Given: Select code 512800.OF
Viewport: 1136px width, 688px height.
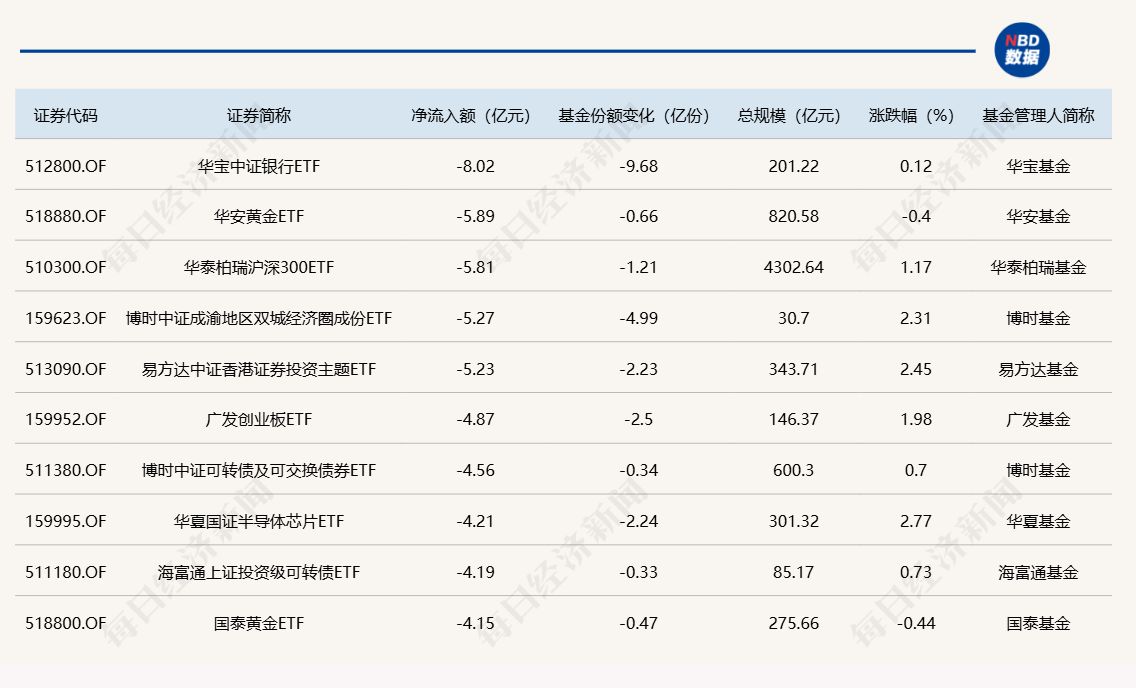Looking at the screenshot, I should click(x=66, y=167).
